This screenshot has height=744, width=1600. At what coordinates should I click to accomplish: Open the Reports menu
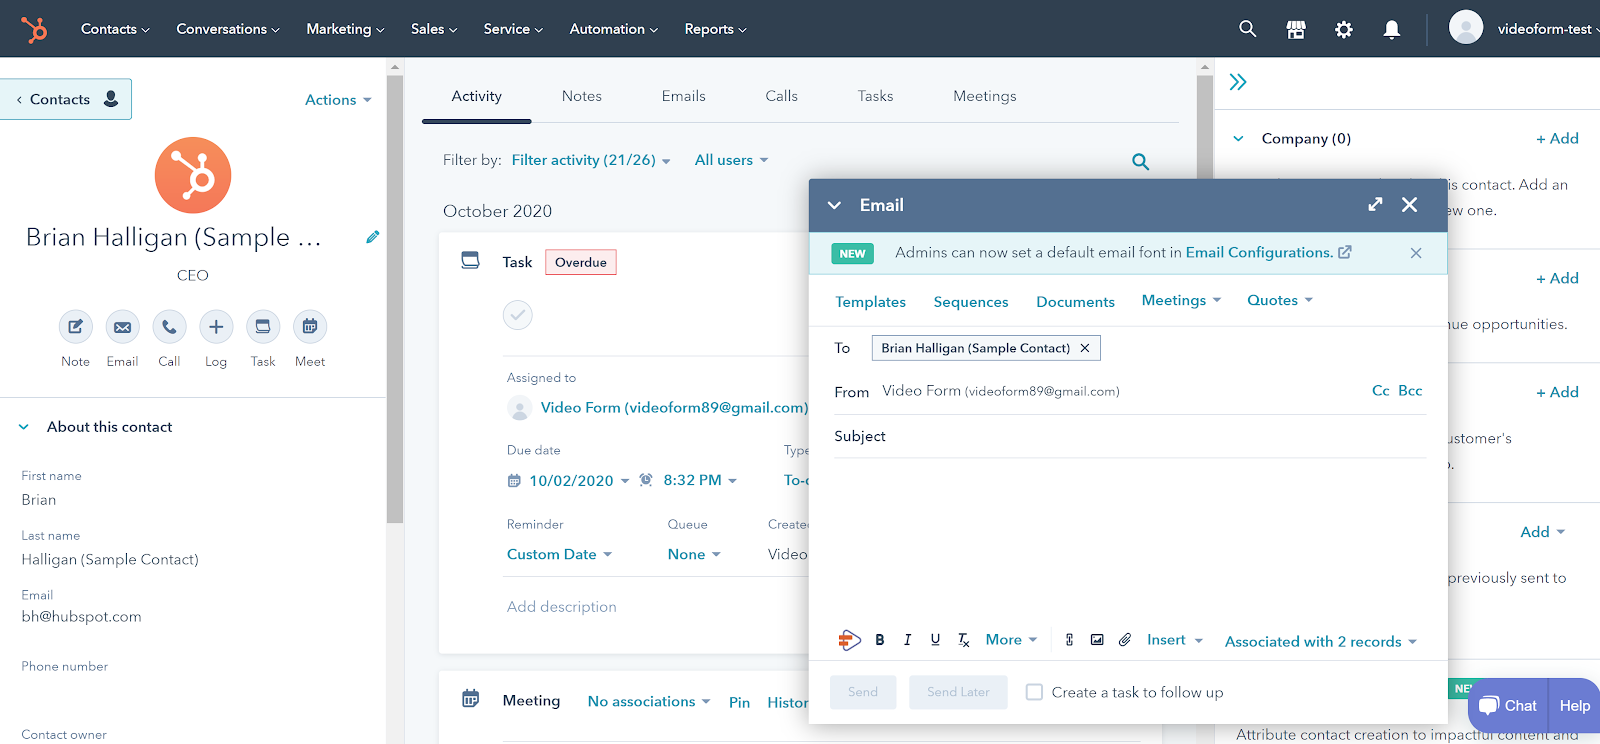[x=715, y=29]
